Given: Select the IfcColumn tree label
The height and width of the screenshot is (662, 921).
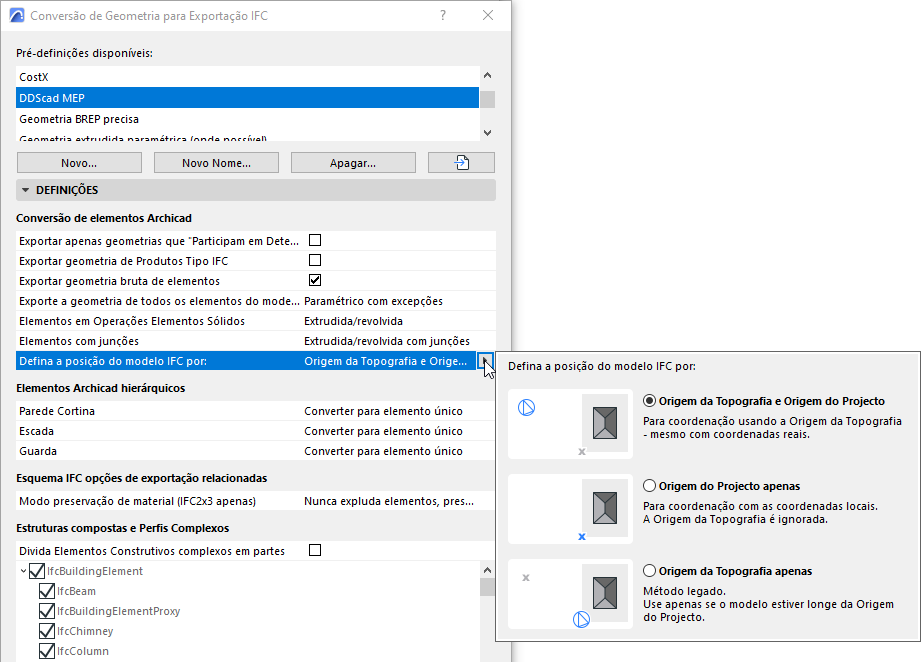Looking at the screenshot, I should click(82, 651).
